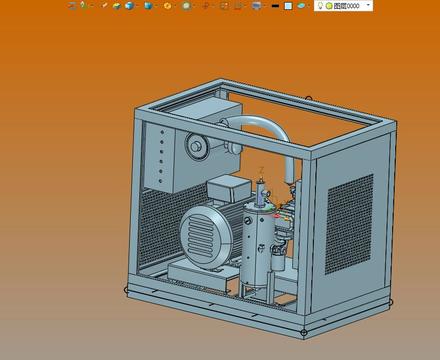Click the green rounded square icon
The image size is (440, 360).
(187, 6)
